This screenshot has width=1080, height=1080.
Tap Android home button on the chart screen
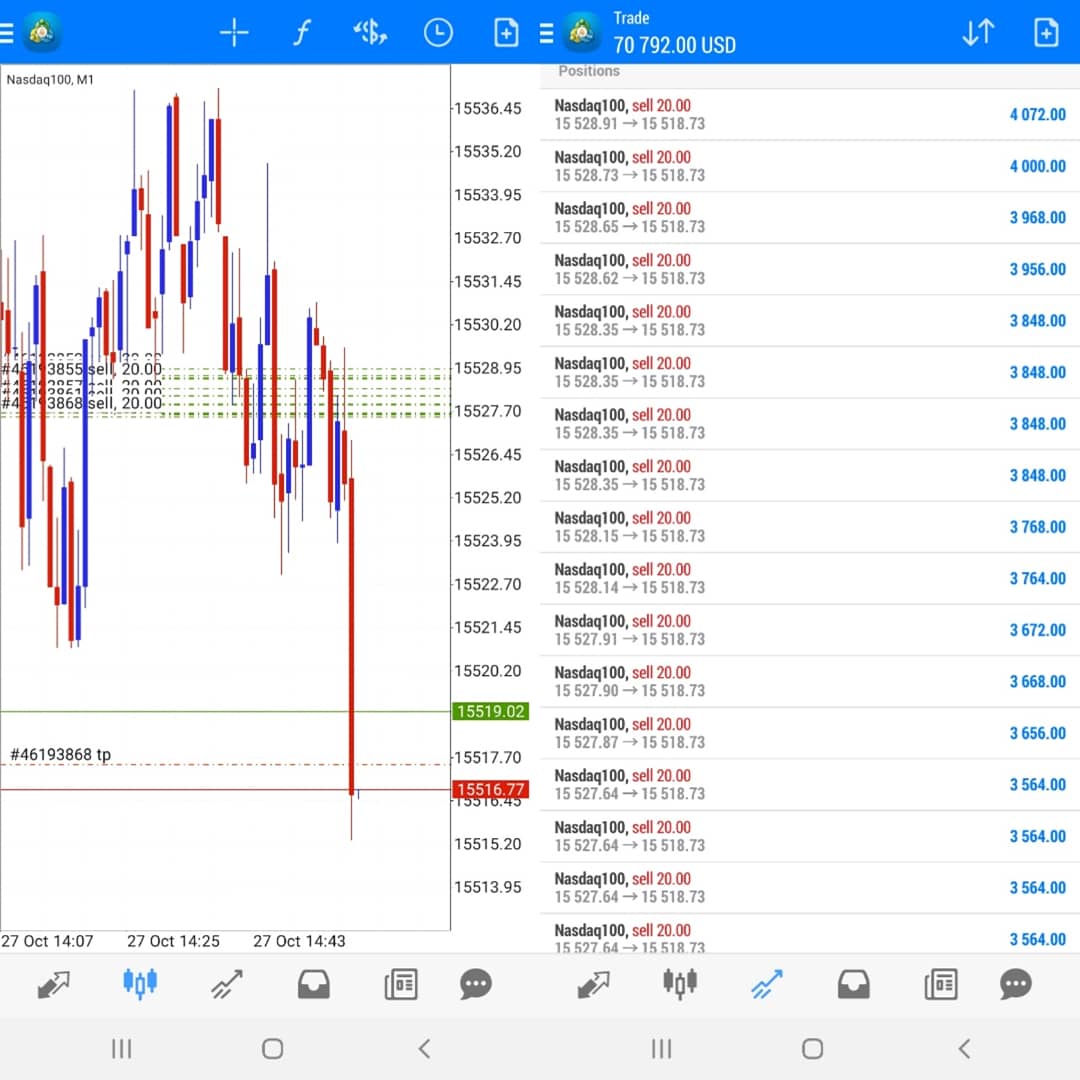pos(273,1049)
